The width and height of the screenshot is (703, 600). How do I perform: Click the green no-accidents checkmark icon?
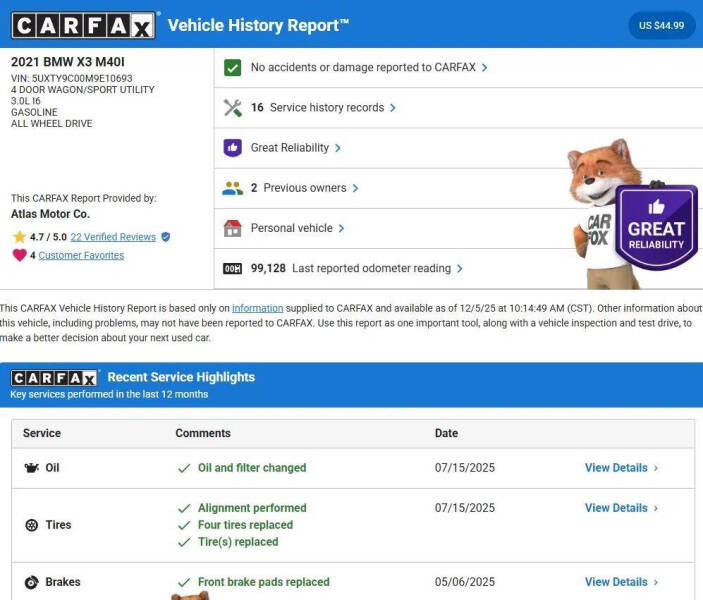click(232, 68)
